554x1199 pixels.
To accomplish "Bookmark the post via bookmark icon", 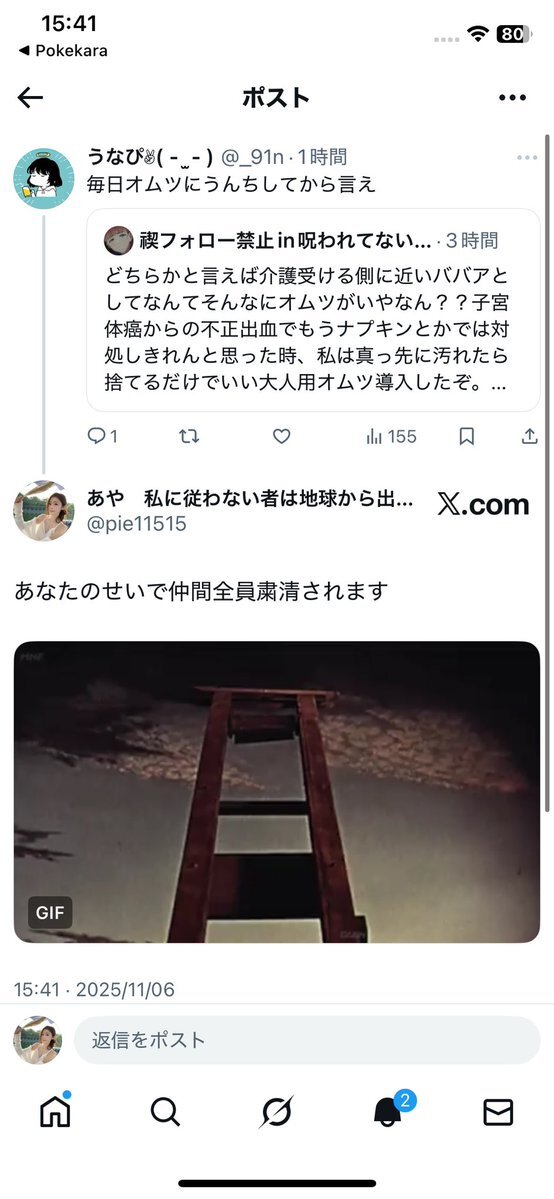I will [467, 436].
